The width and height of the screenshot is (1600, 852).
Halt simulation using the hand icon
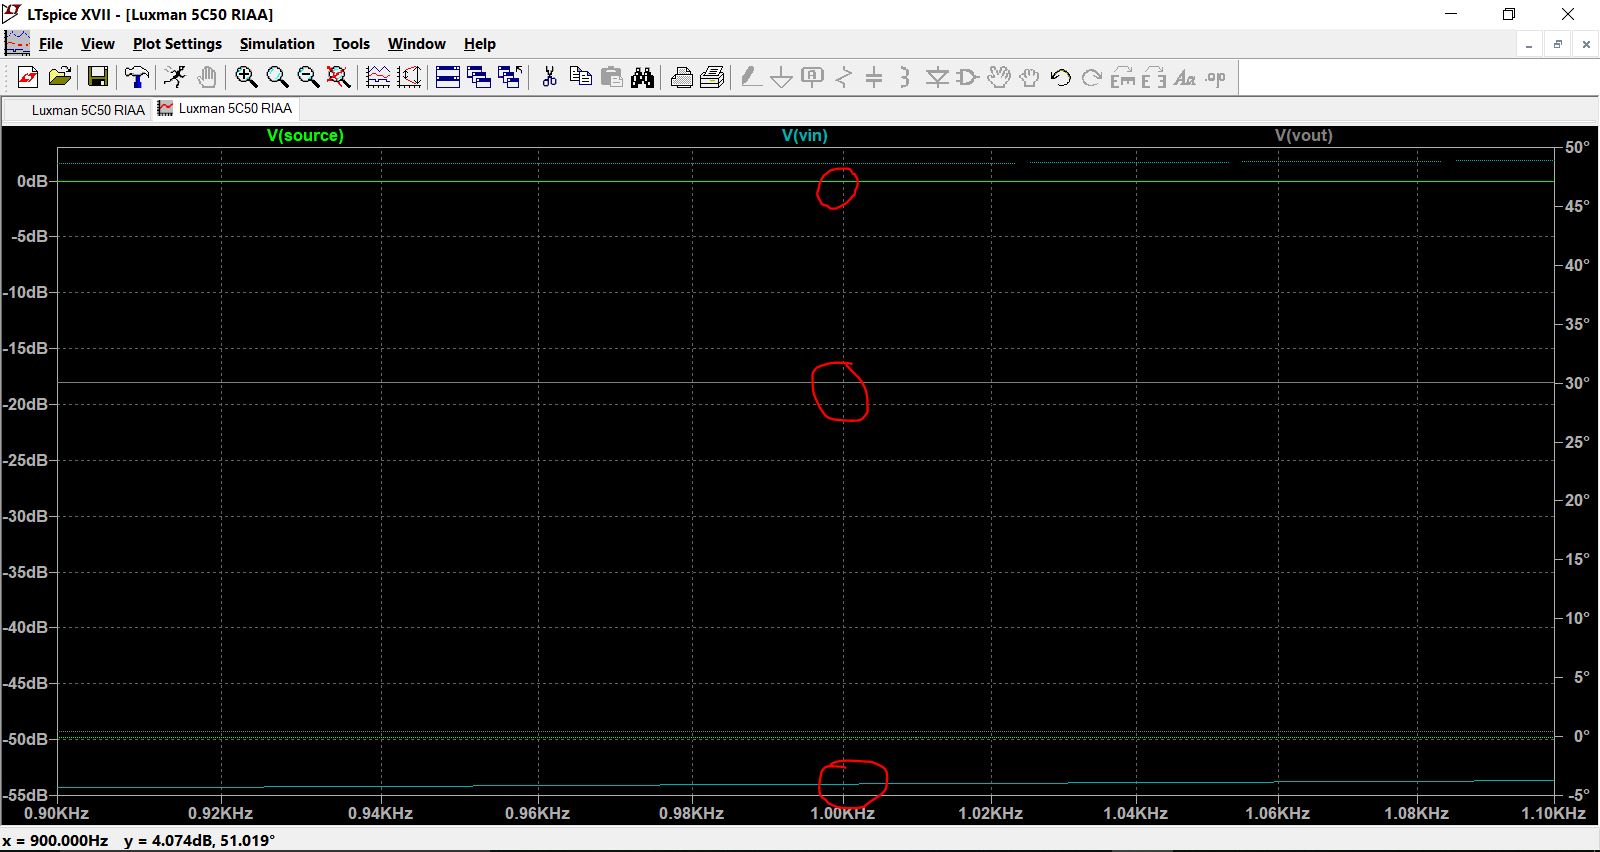pos(206,77)
